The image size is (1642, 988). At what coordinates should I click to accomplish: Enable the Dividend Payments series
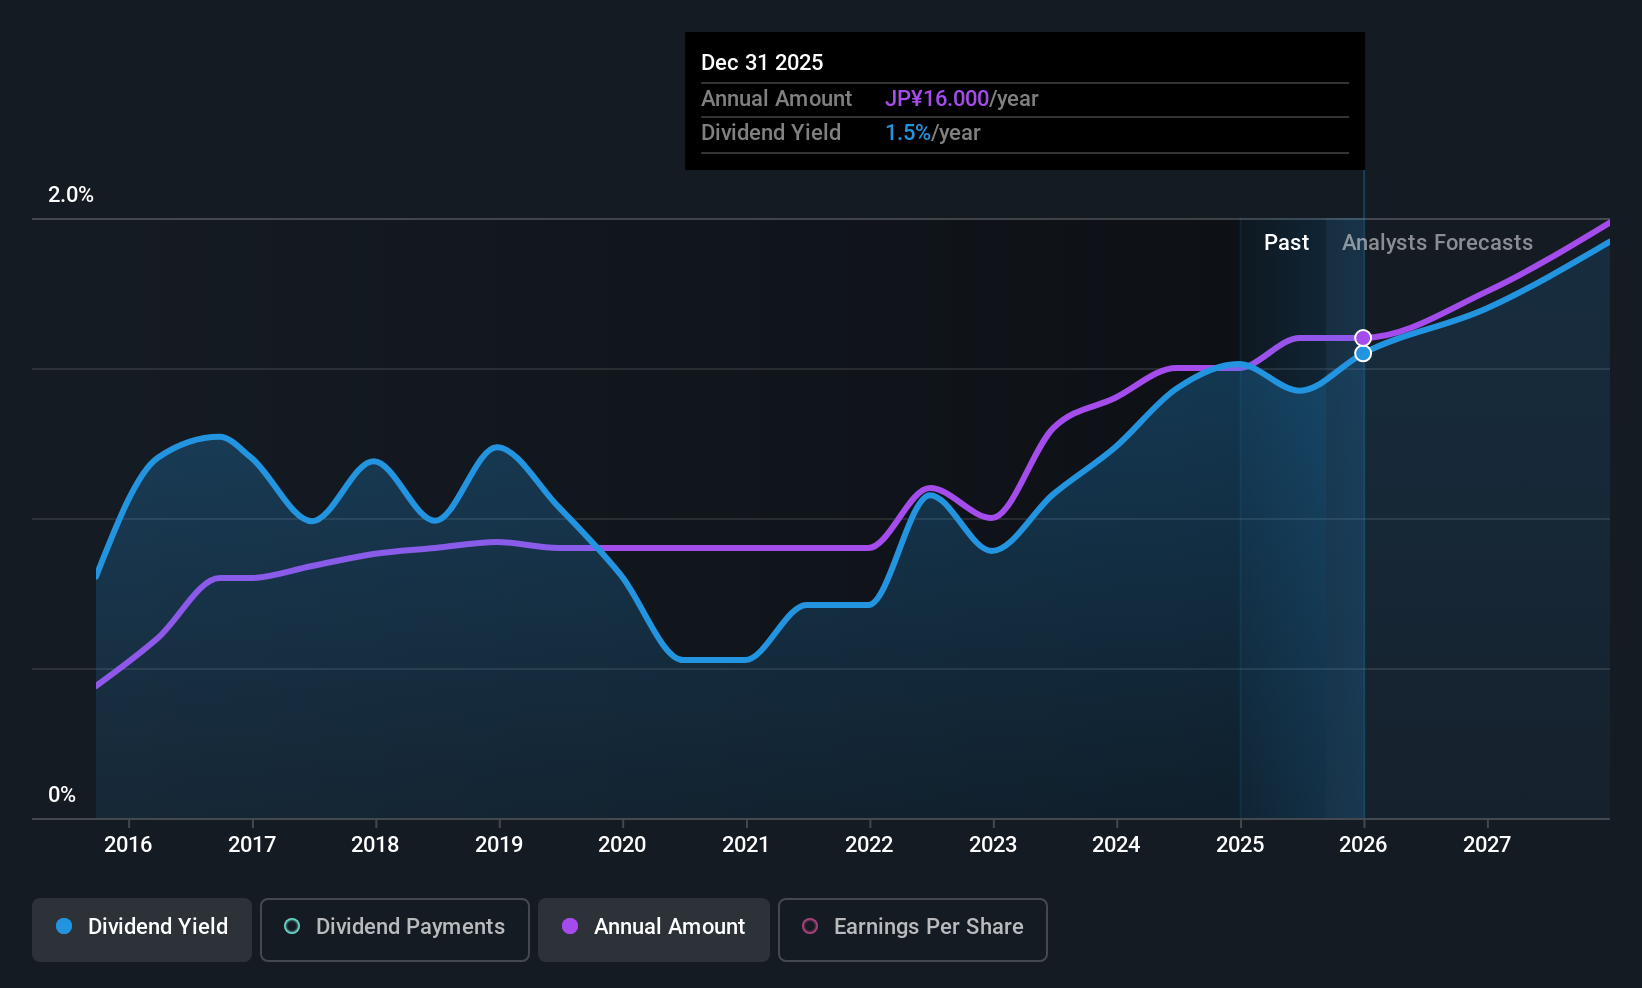pyautogui.click(x=395, y=929)
